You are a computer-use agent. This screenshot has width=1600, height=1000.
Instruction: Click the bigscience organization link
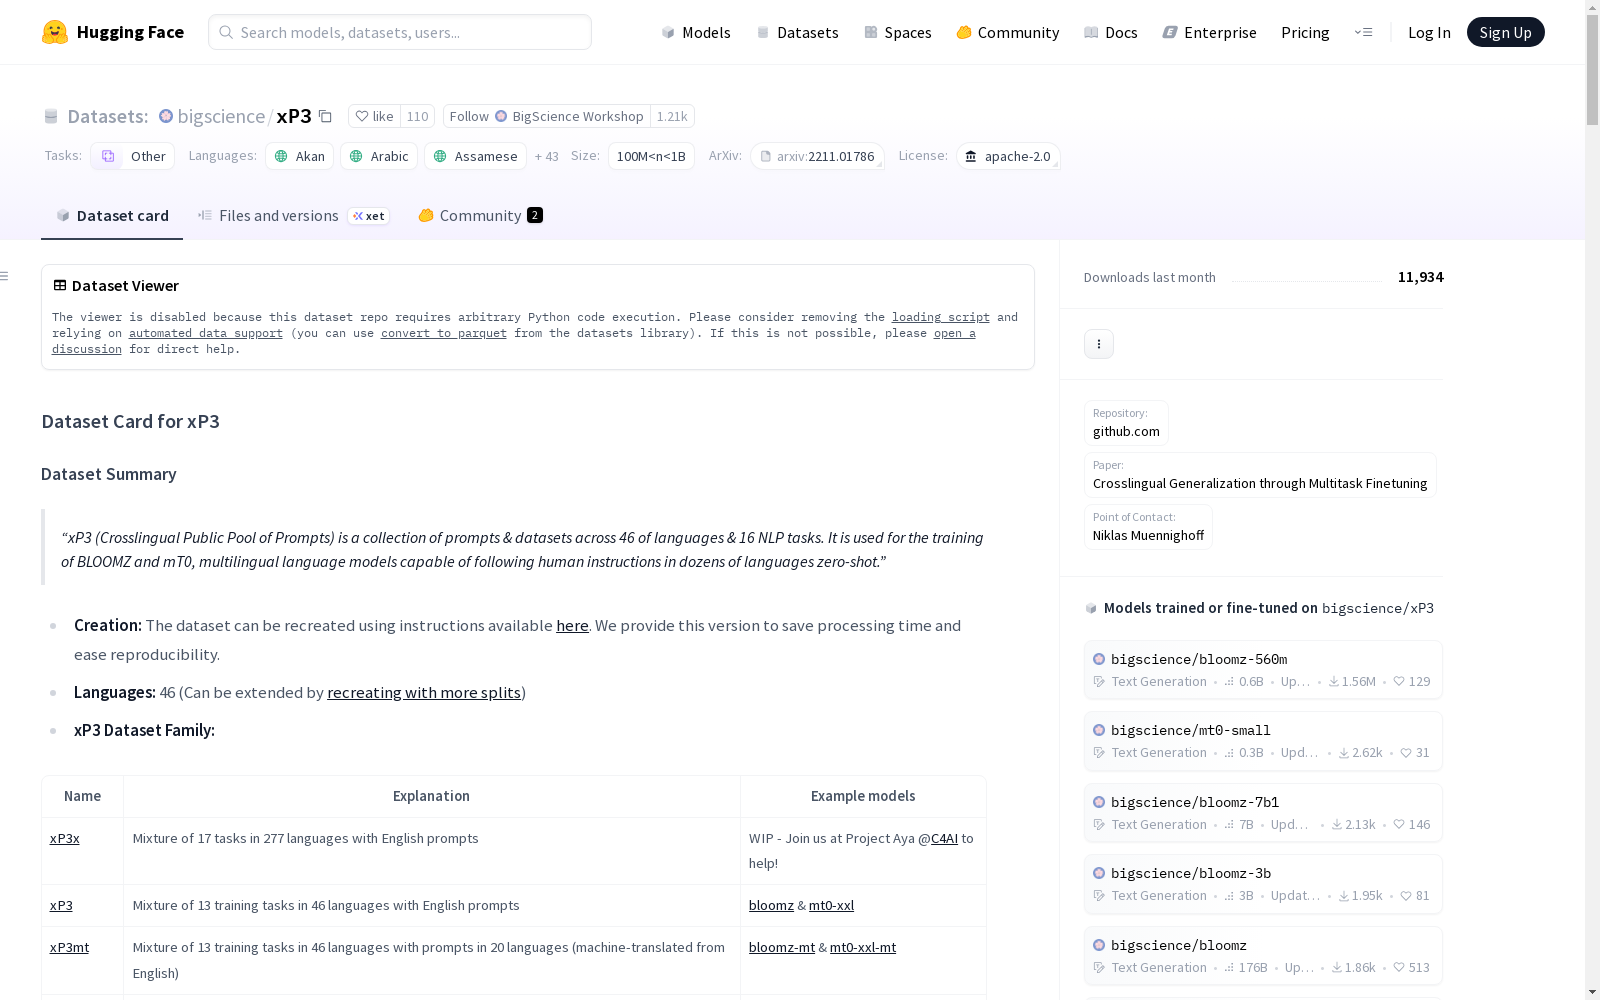221,116
